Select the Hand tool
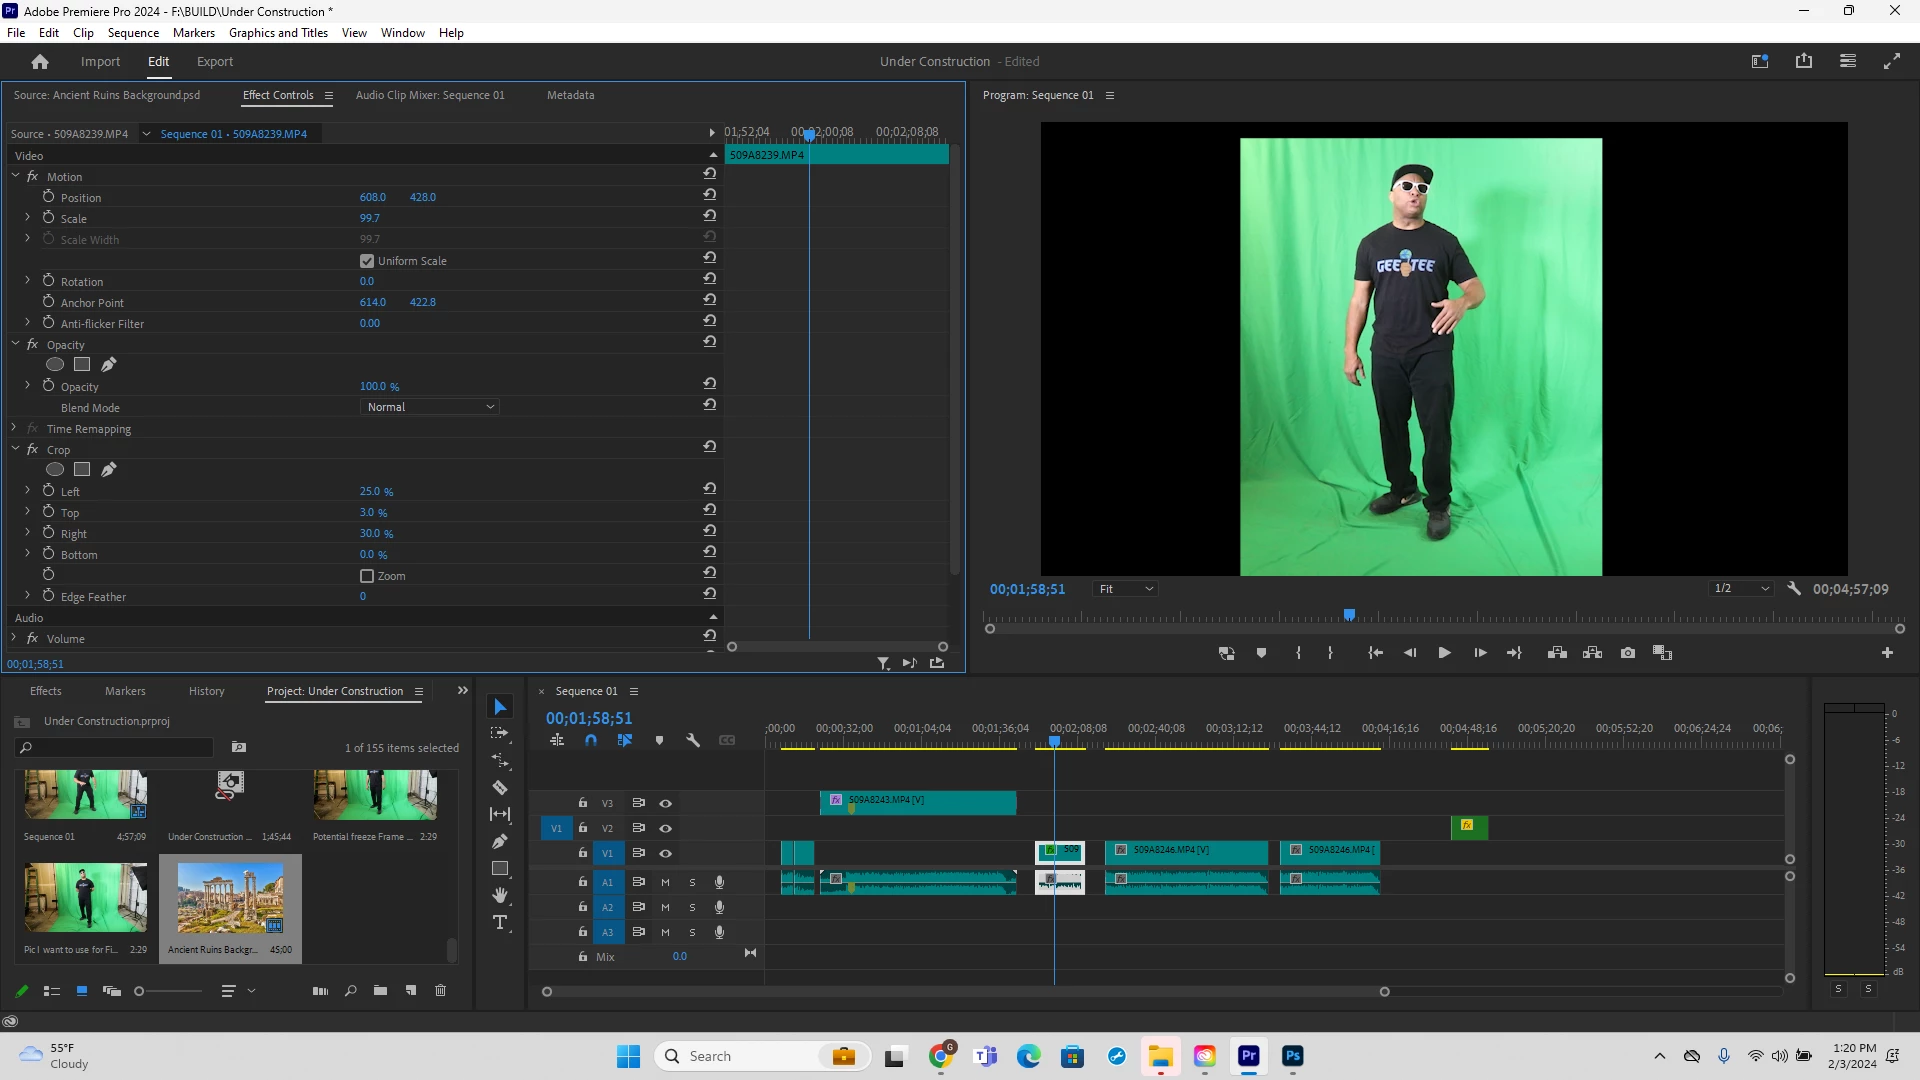The height and width of the screenshot is (1080, 1920). pos(500,895)
